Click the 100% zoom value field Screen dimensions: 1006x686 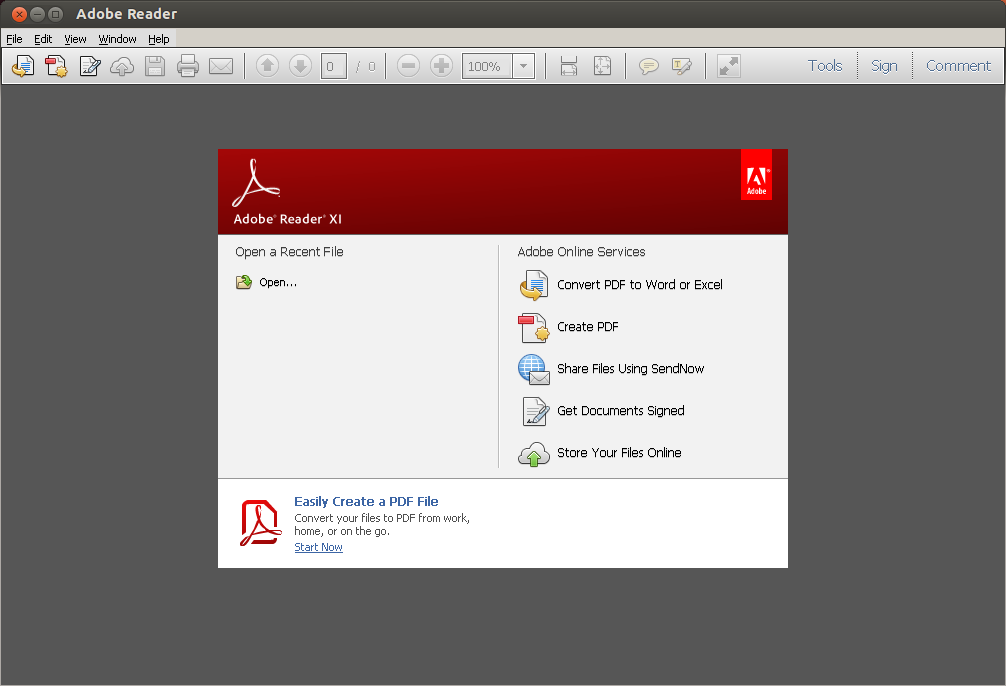tap(487, 66)
